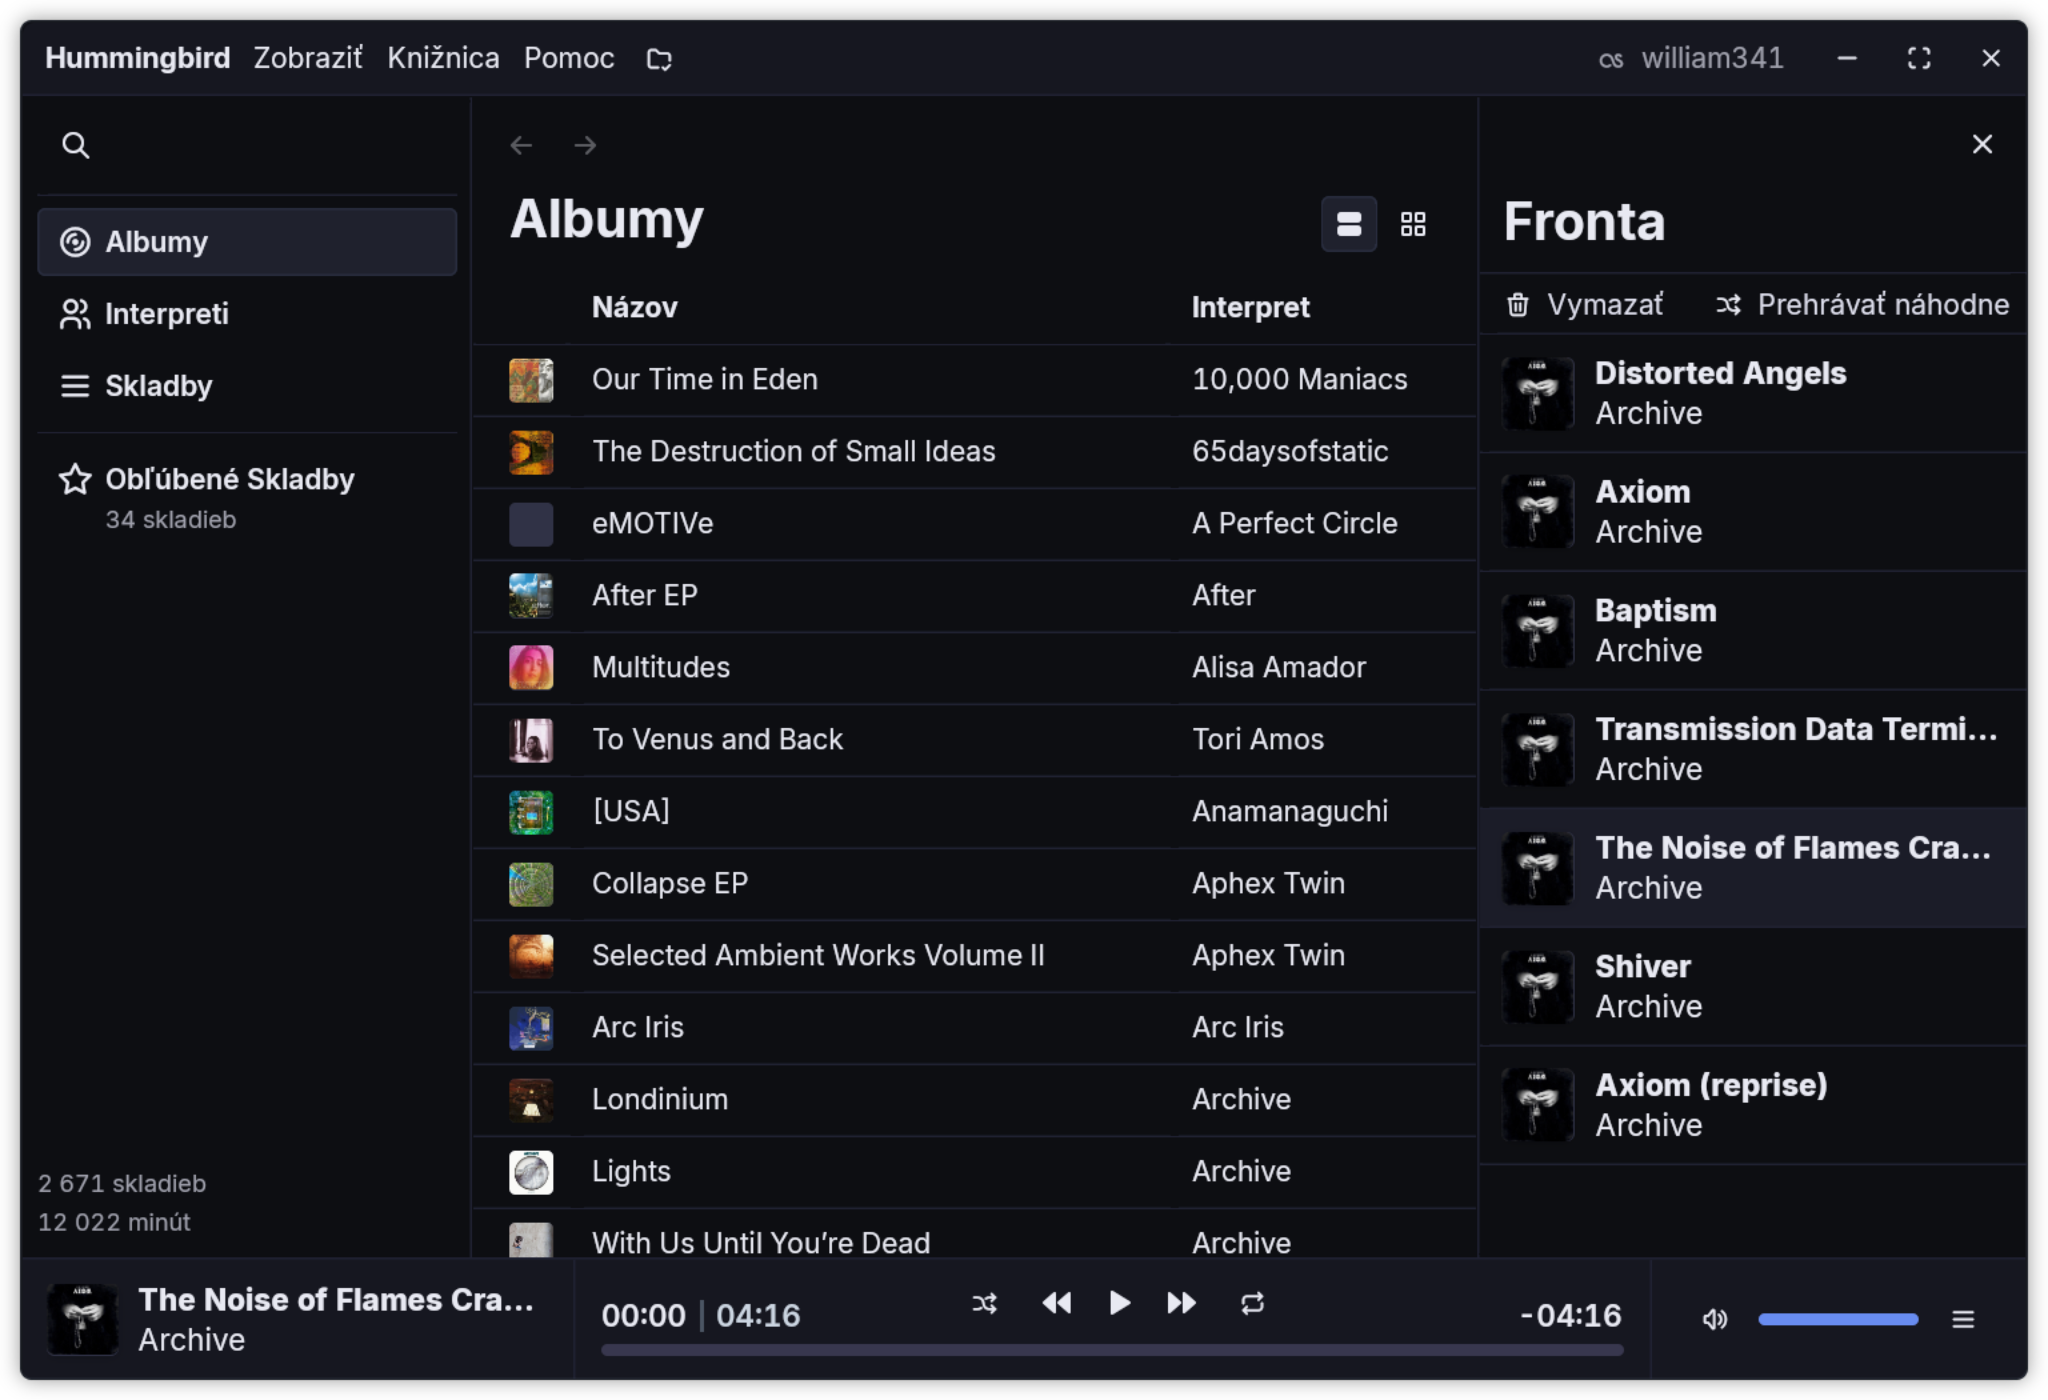
Task: Toggle repeat in the playback bar
Action: (x=1252, y=1303)
